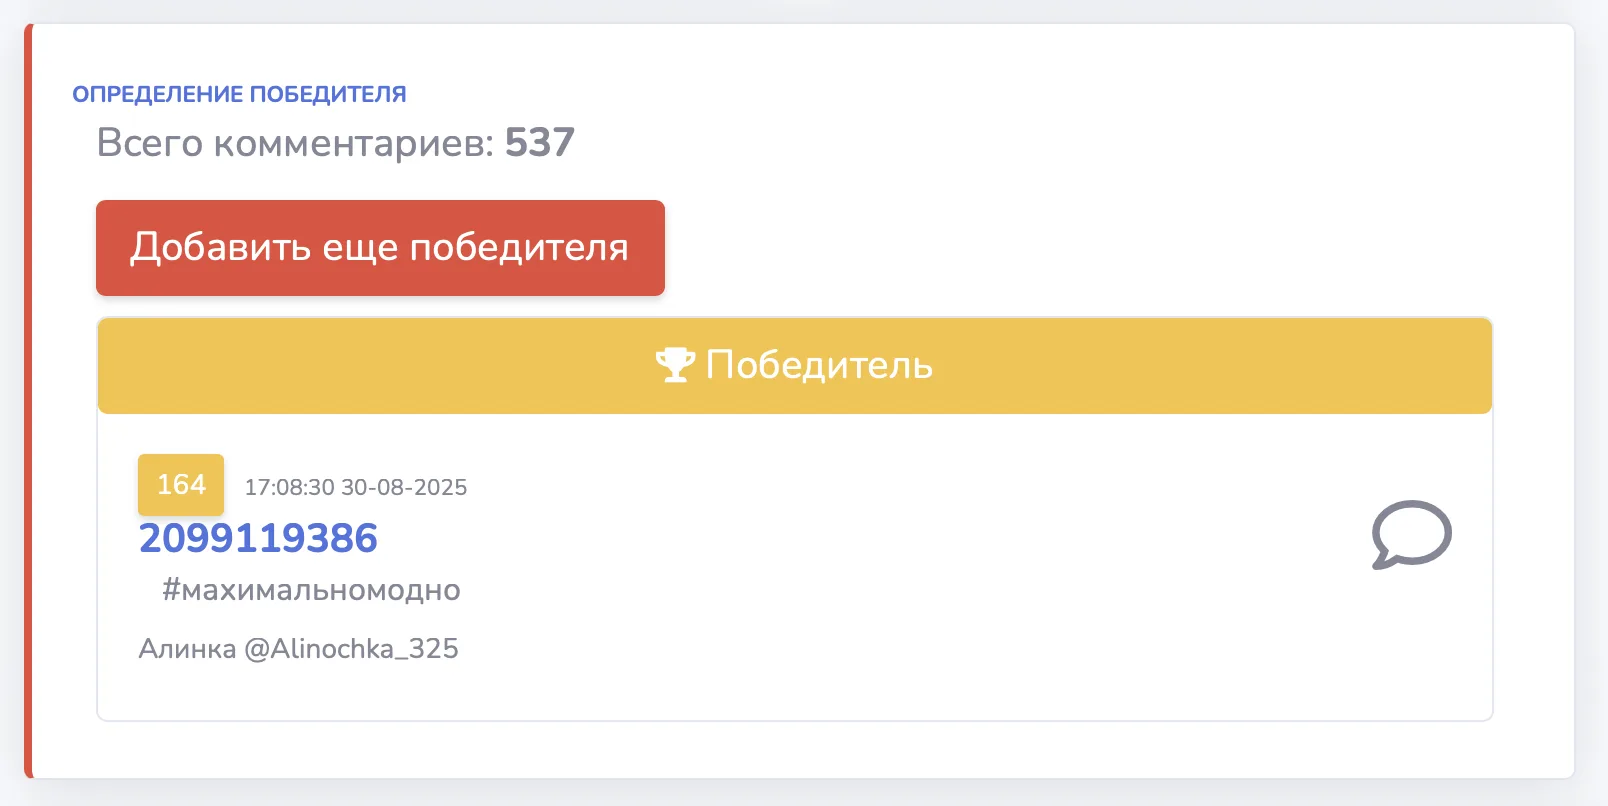Open the winner ID link 2099119386
This screenshot has width=1608, height=806.
(258, 538)
